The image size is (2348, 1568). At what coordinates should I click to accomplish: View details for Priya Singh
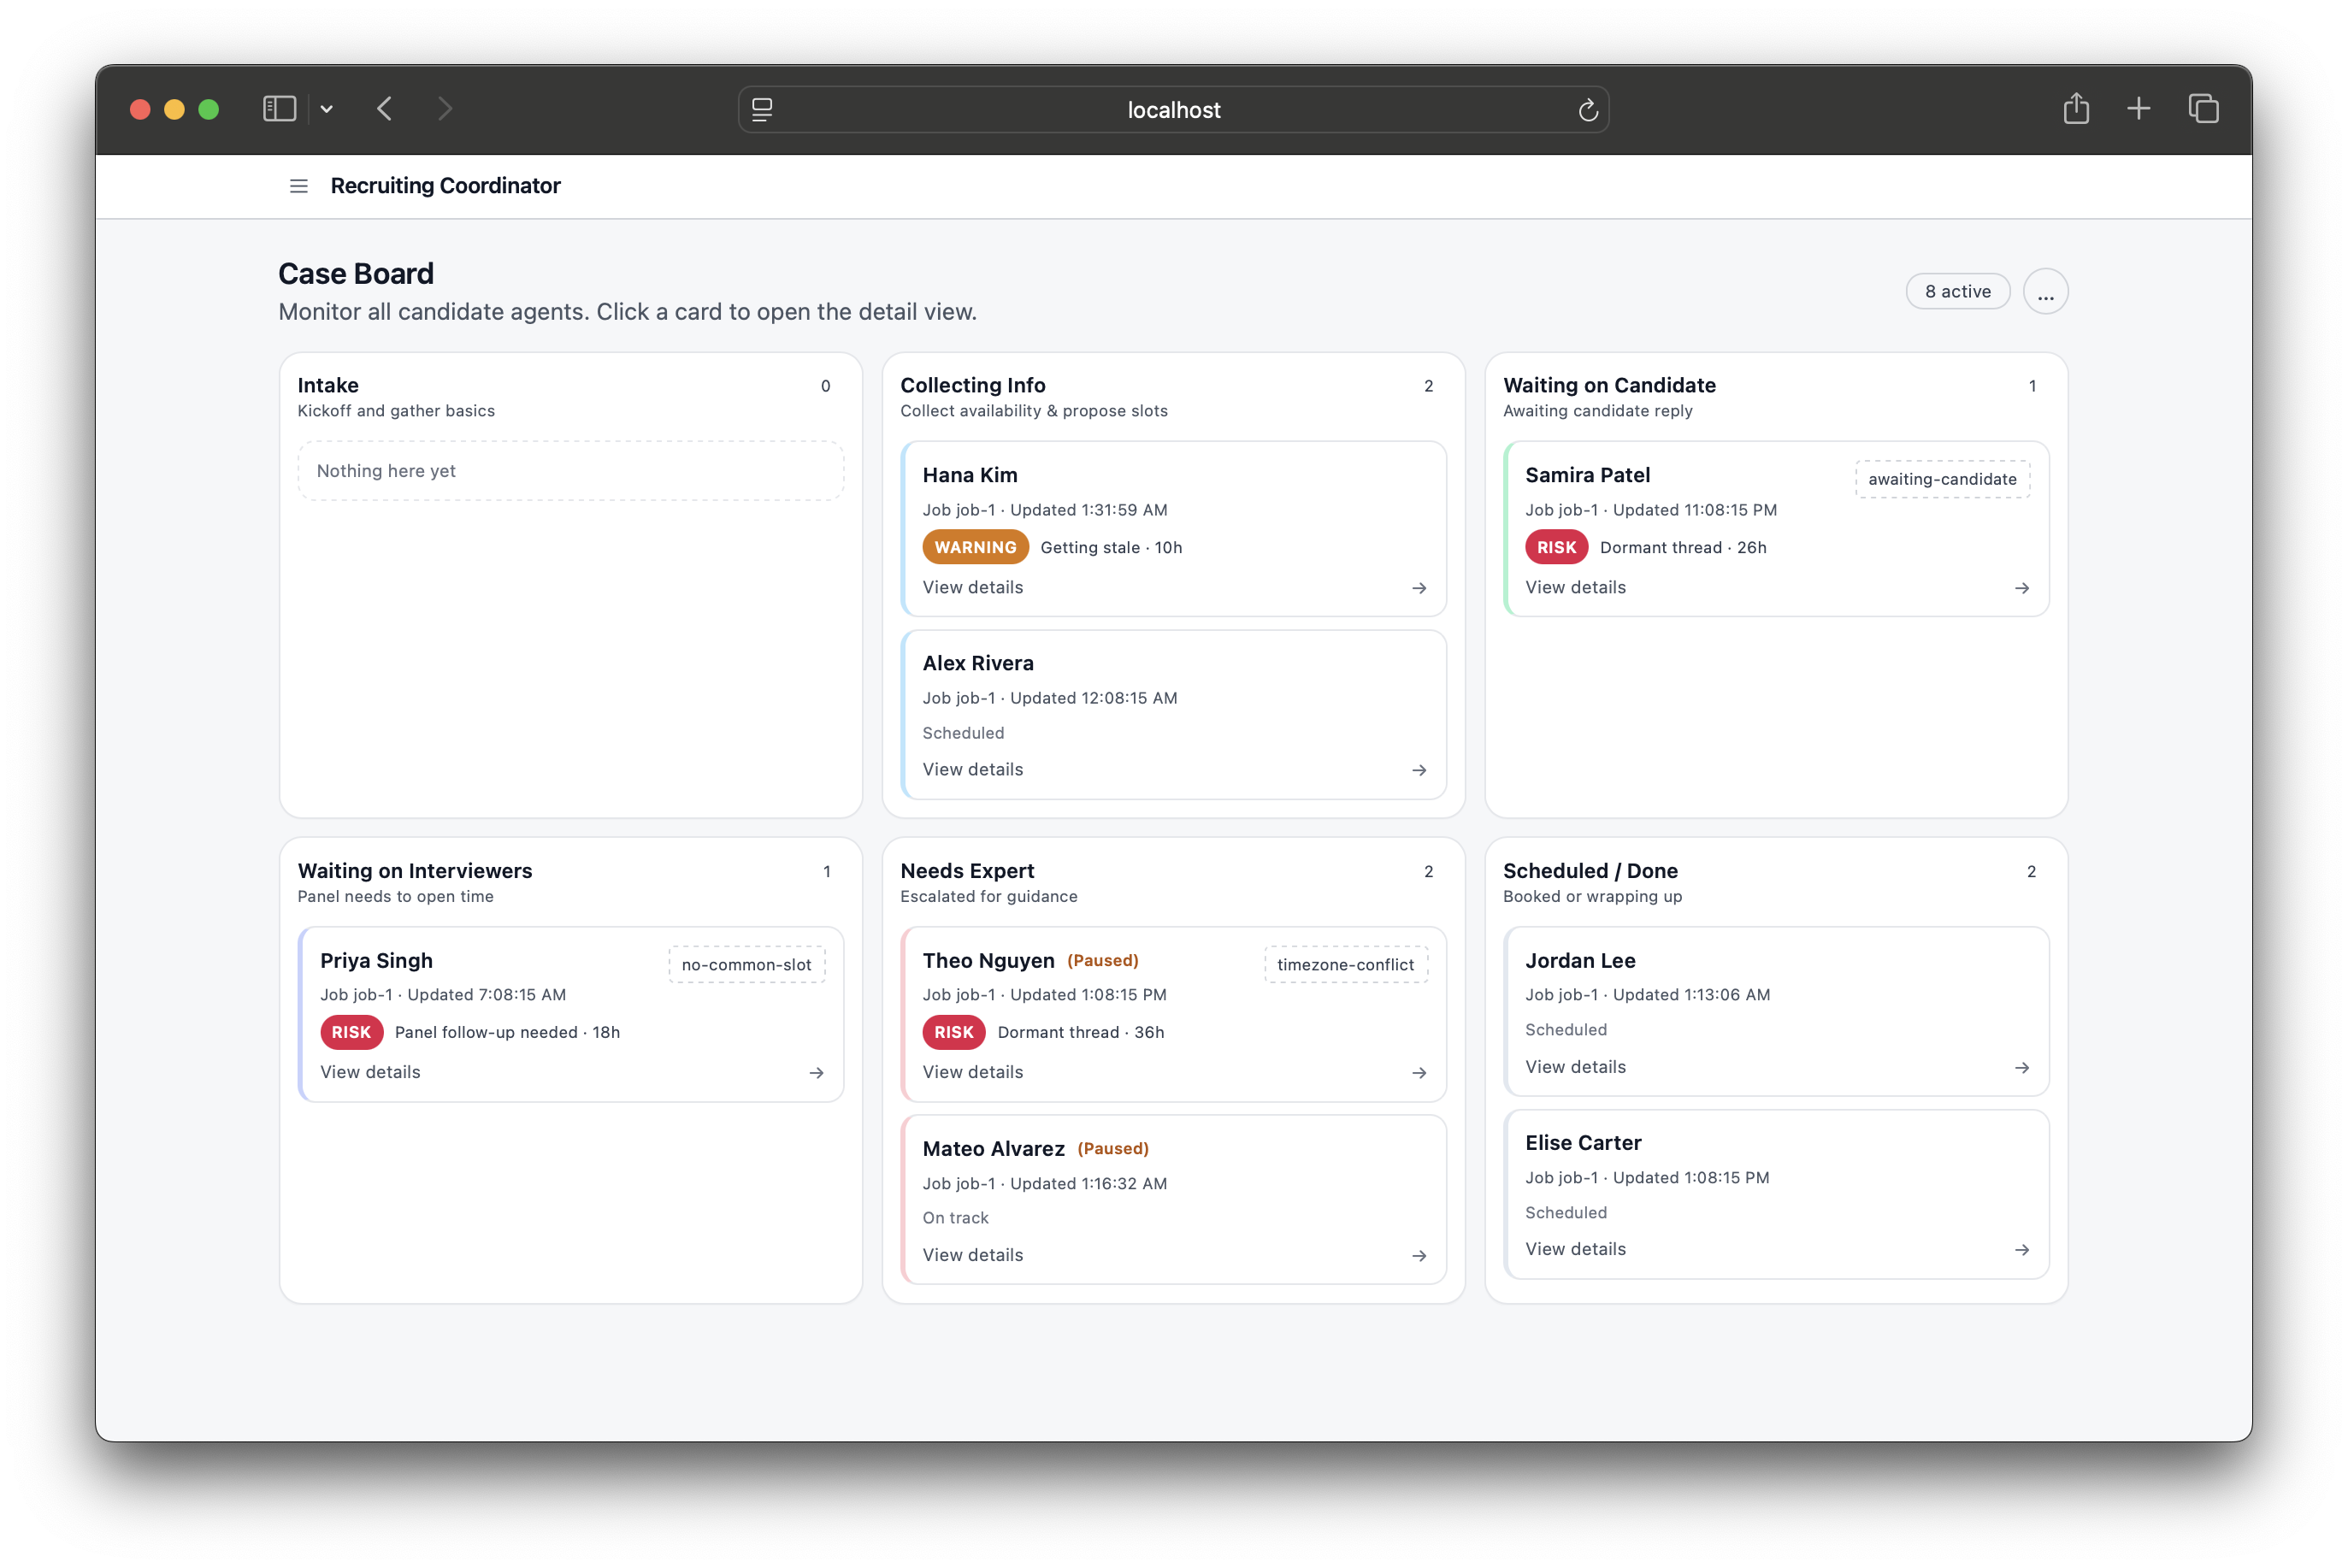click(370, 1071)
